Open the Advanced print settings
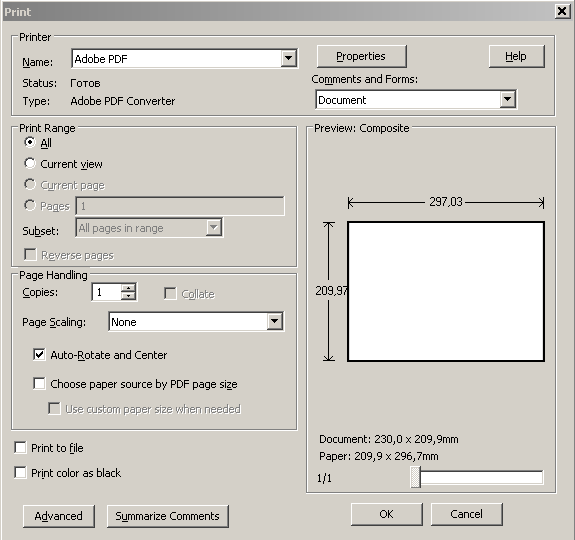 tap(59, 516)
